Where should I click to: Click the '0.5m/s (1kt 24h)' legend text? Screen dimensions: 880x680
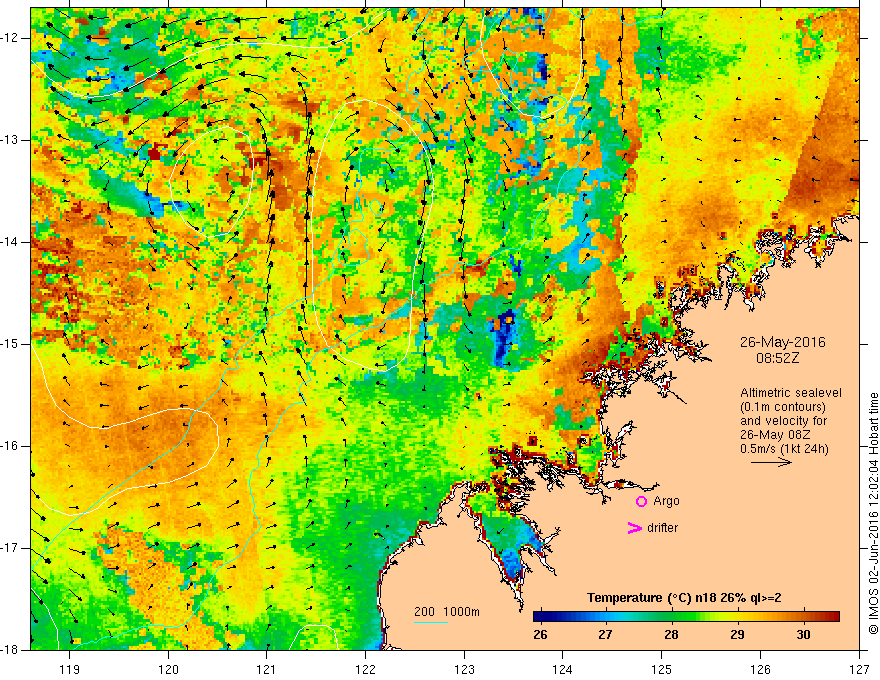(785, 448)
